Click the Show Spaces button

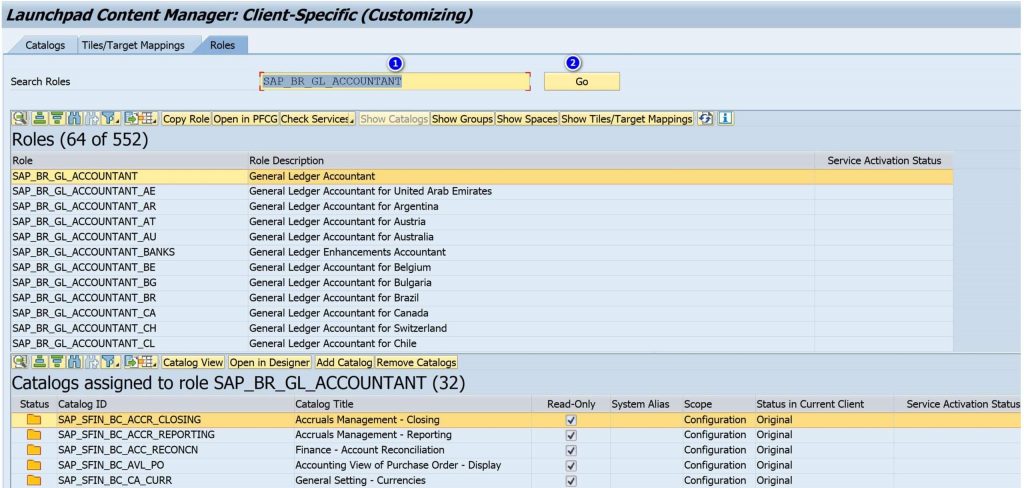tap(527, 119)
